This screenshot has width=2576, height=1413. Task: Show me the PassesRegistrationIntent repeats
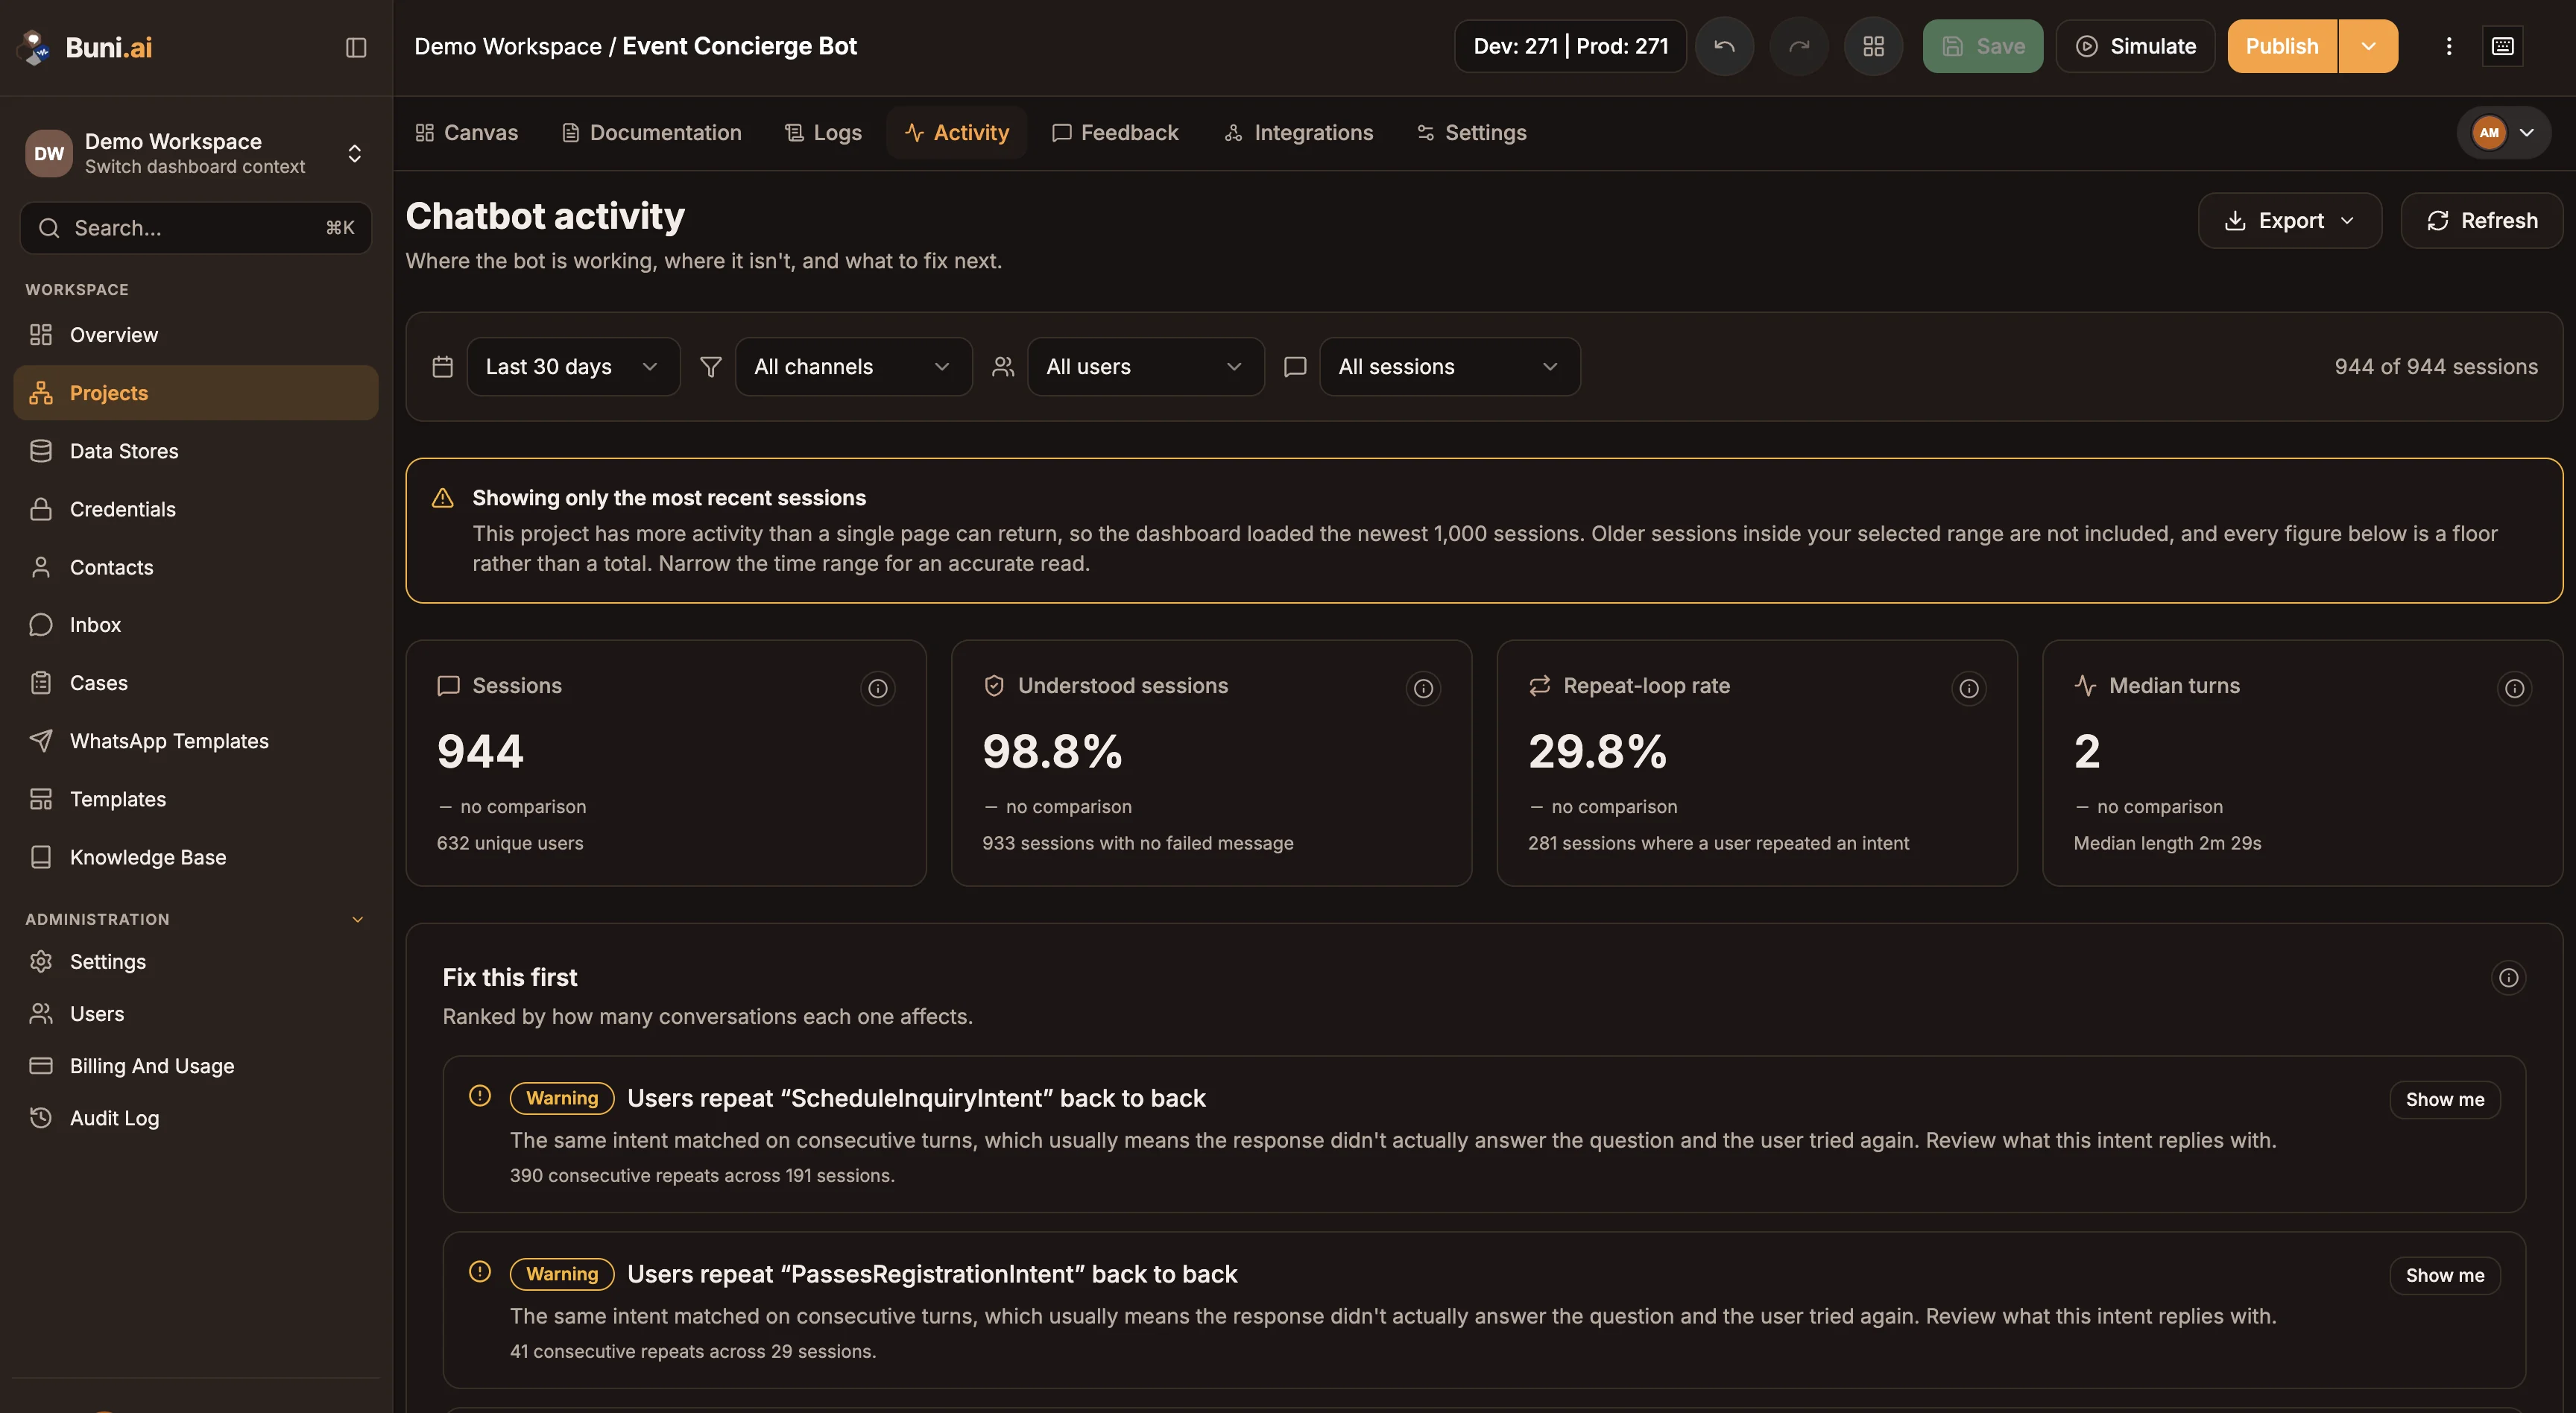(x=2445, y=1276)
